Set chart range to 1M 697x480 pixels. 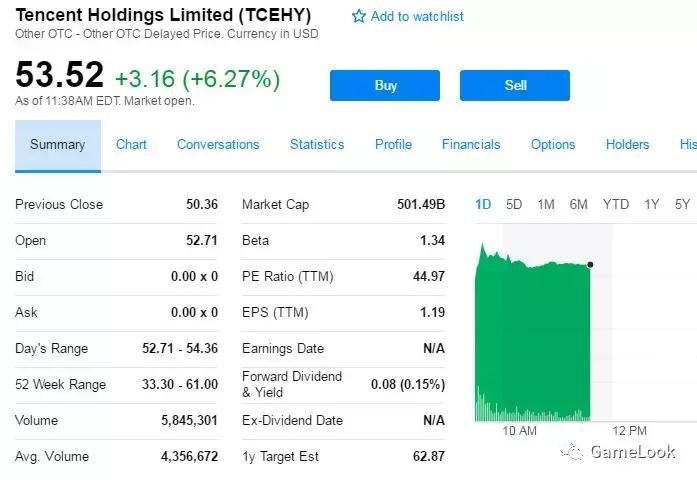[x=546, y=205]
